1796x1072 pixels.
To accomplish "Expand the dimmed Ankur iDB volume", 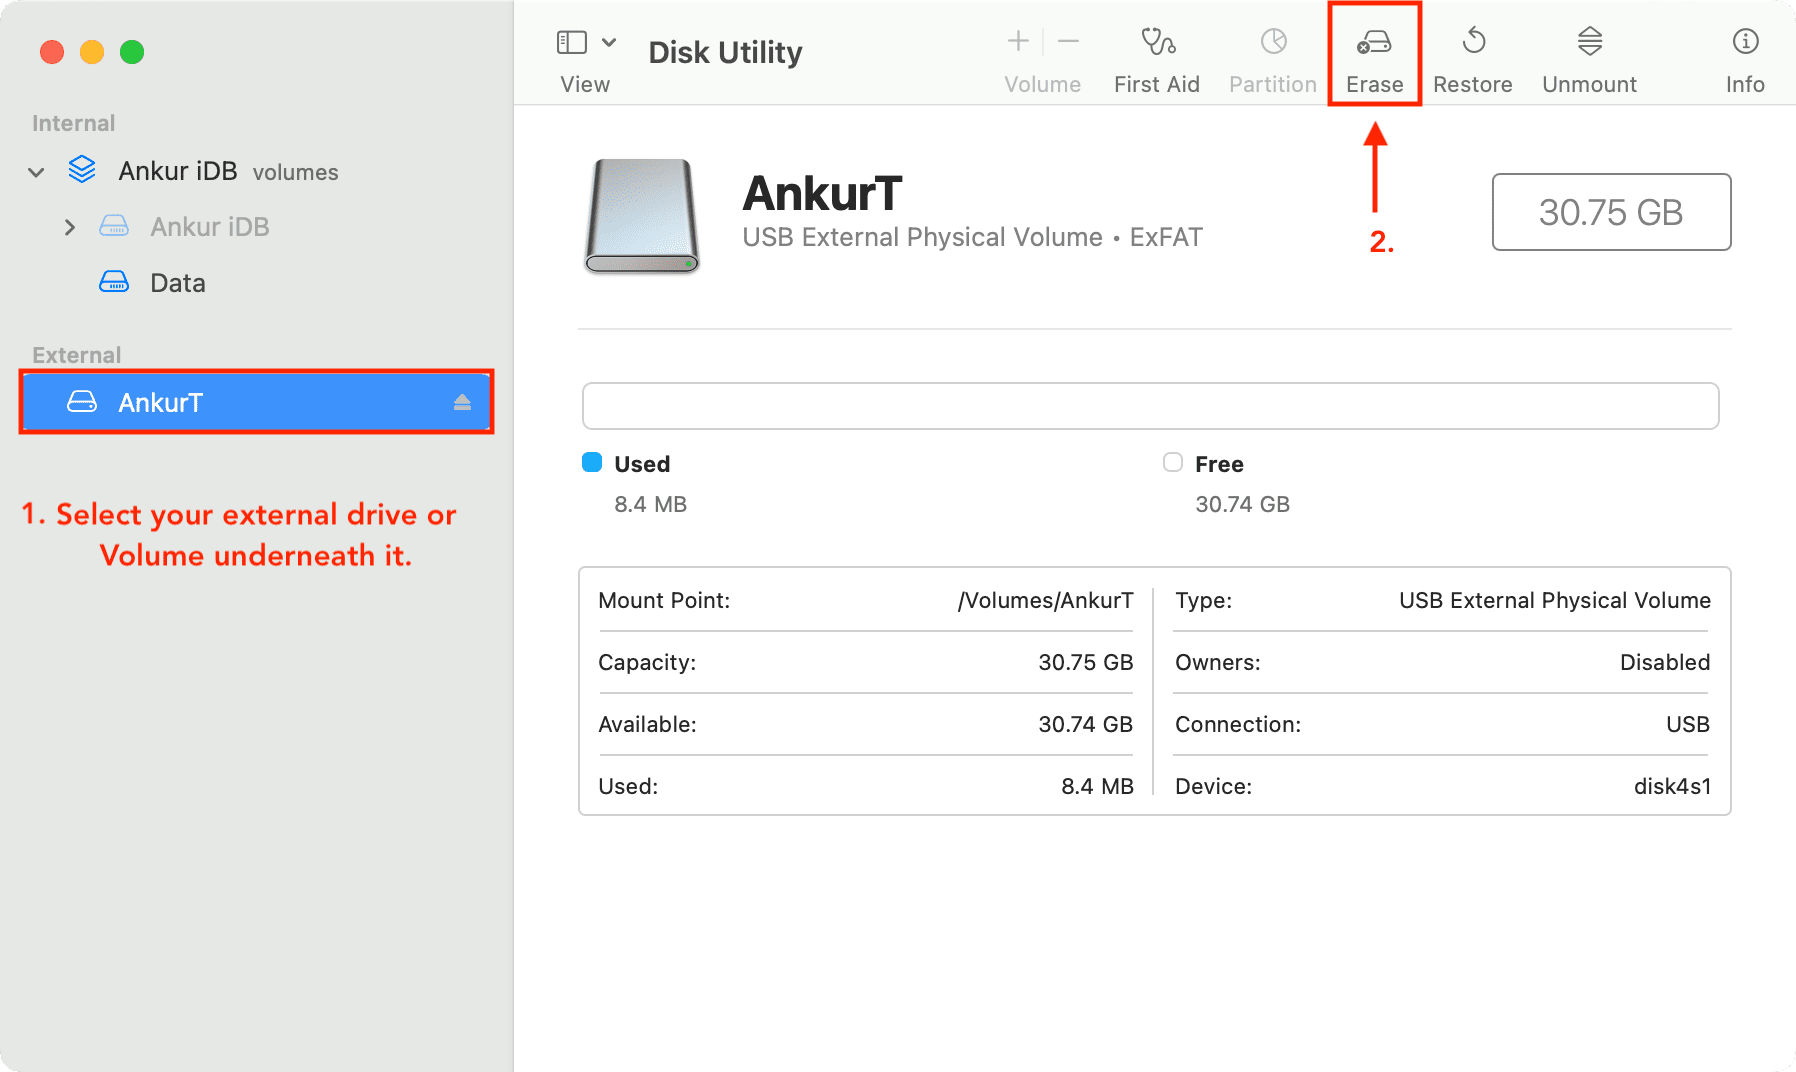I will (x=69, y=227).
